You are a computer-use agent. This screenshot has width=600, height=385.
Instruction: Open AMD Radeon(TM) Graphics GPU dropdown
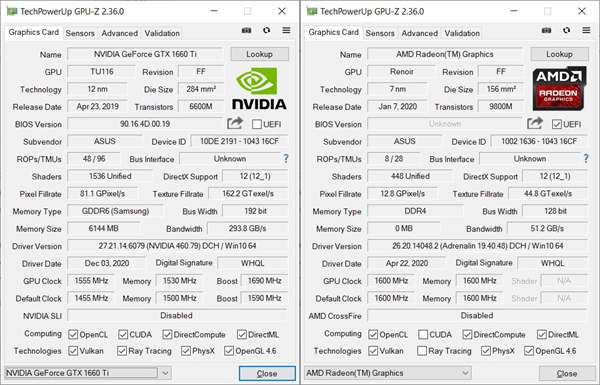tap(388, 373)
